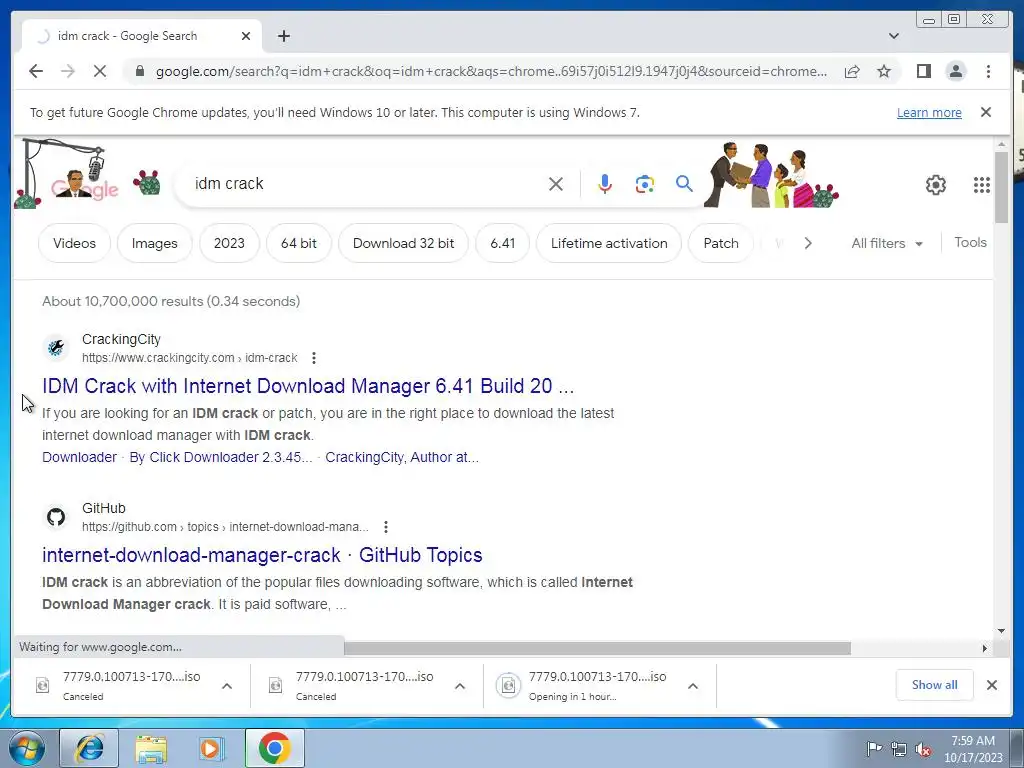The height and width of the screenshot is (768, 1024).
Task: Click the page vertical scrollbar thumb
Action: click(1001, 188)
